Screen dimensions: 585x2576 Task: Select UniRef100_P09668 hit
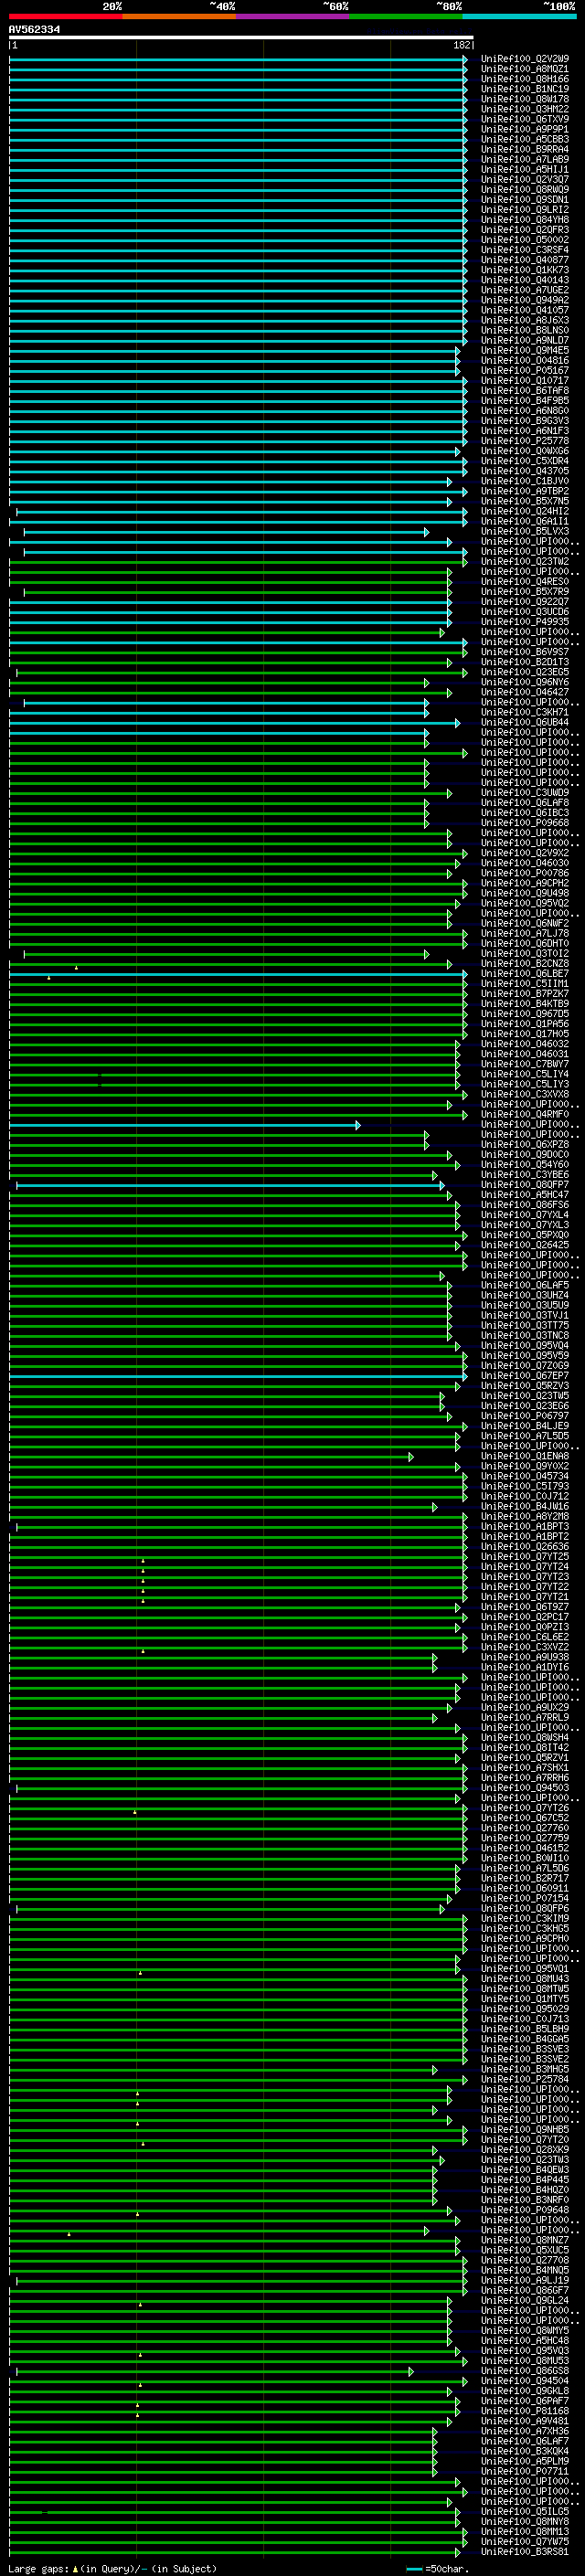524,823
